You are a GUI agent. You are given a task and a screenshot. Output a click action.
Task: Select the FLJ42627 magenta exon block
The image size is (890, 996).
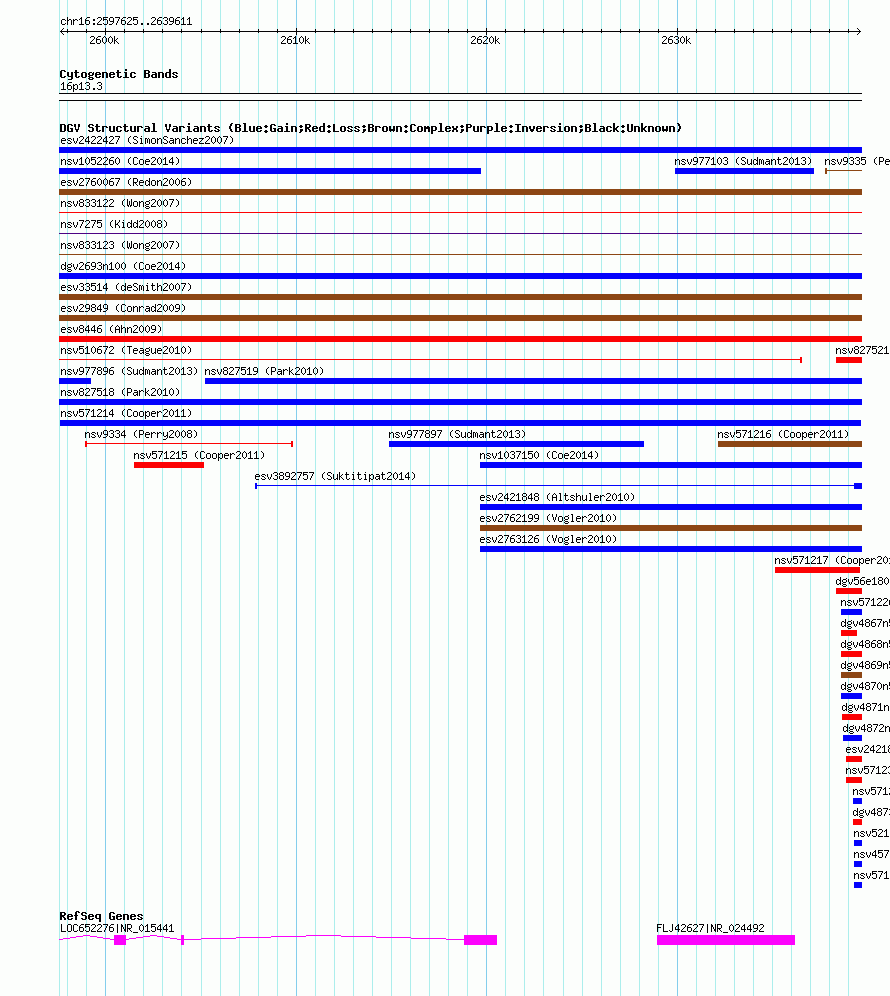pyautogui.click(x=725, y=940)
